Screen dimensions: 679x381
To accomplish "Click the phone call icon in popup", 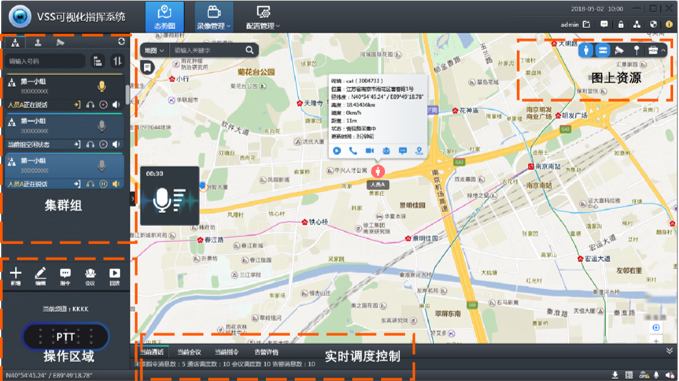I will tap(353, 151).
